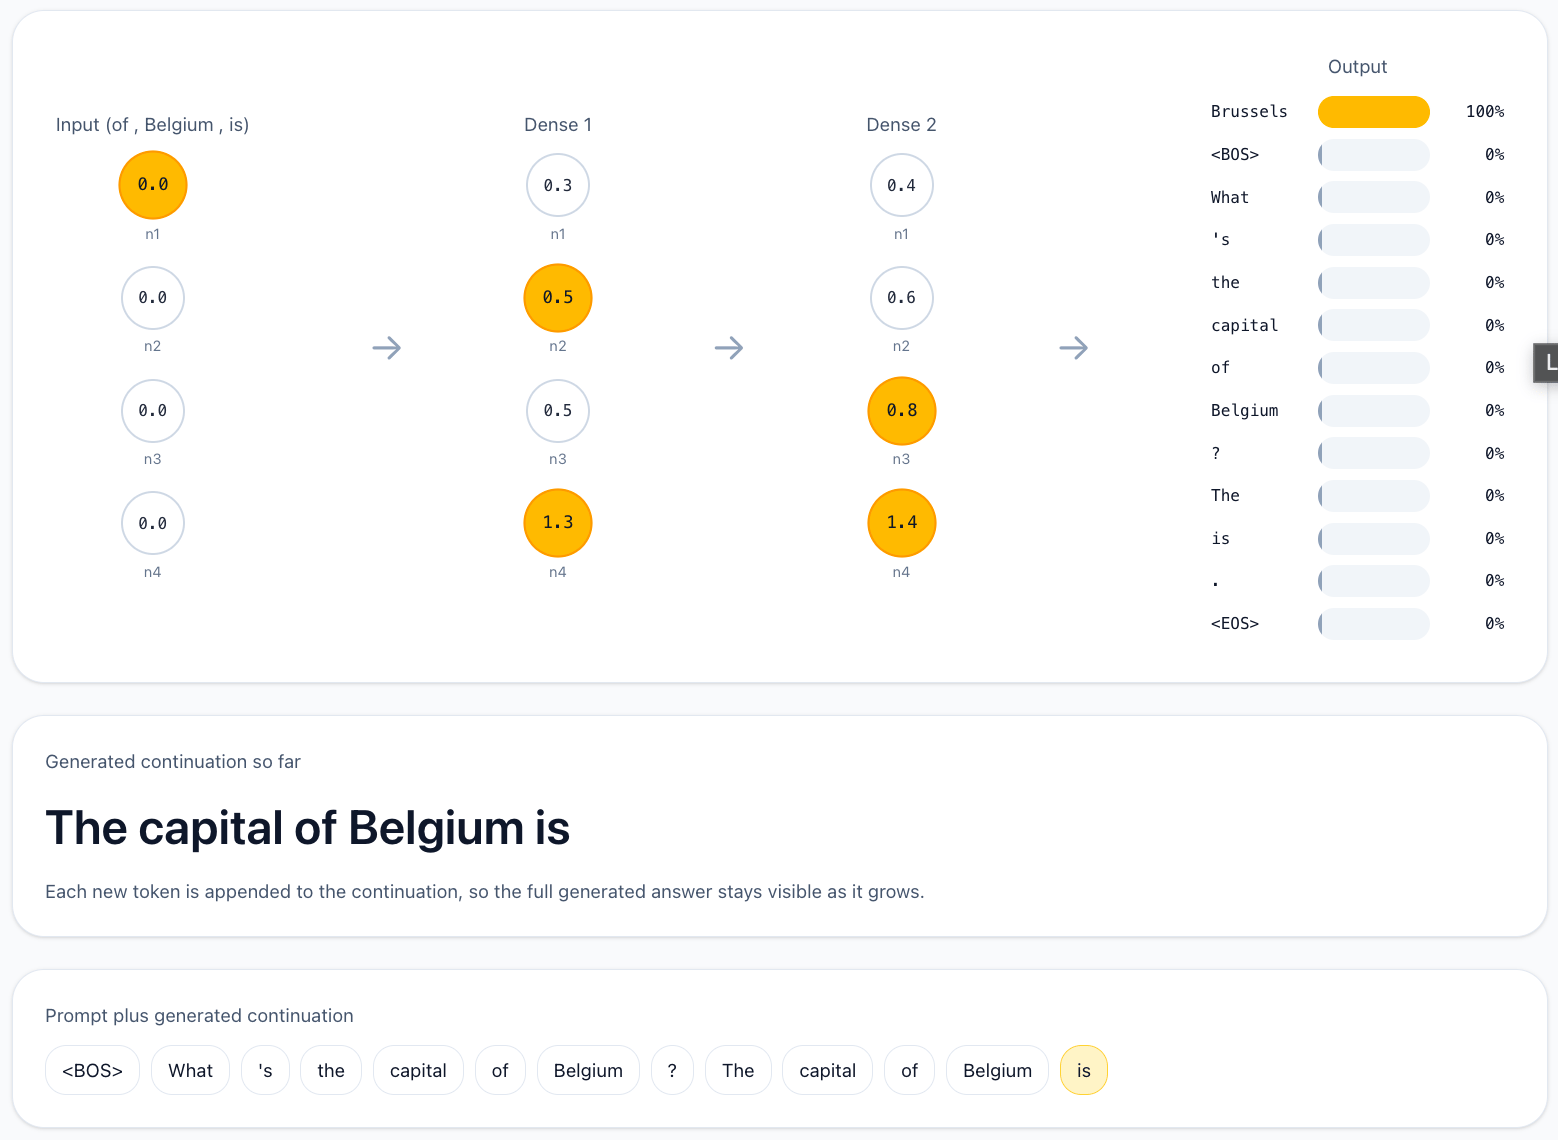Click the arrow from Dense 2 to Output

click(1073, 348)
